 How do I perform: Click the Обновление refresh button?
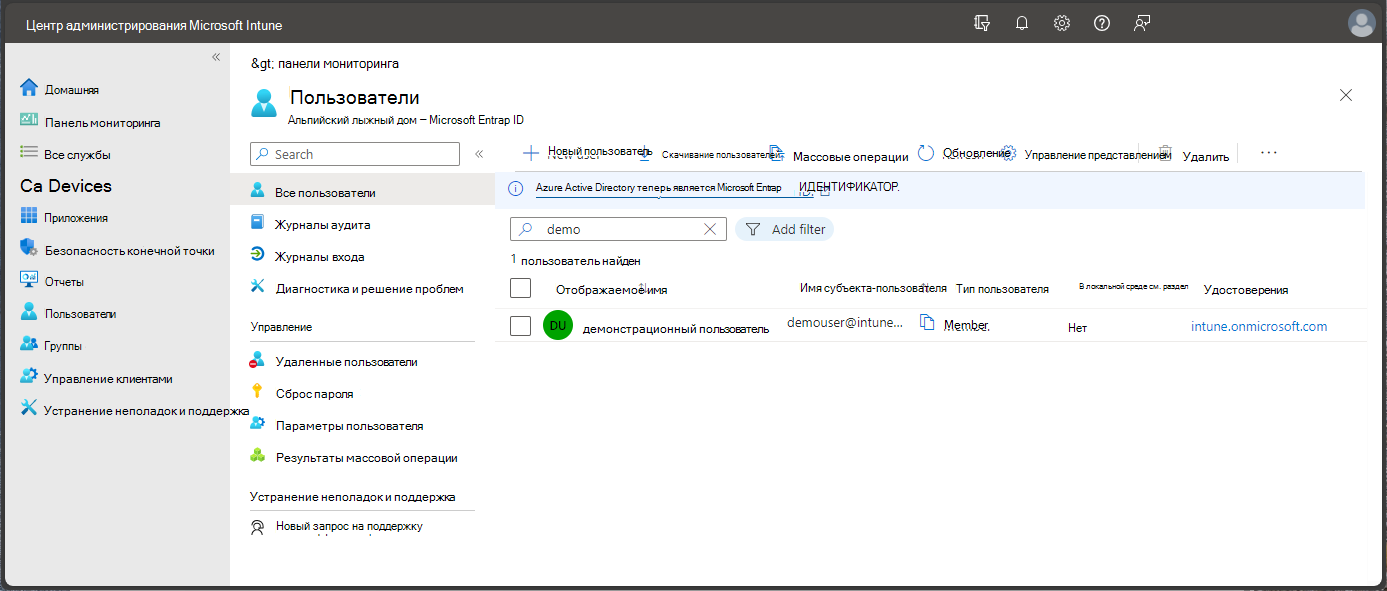964,153
